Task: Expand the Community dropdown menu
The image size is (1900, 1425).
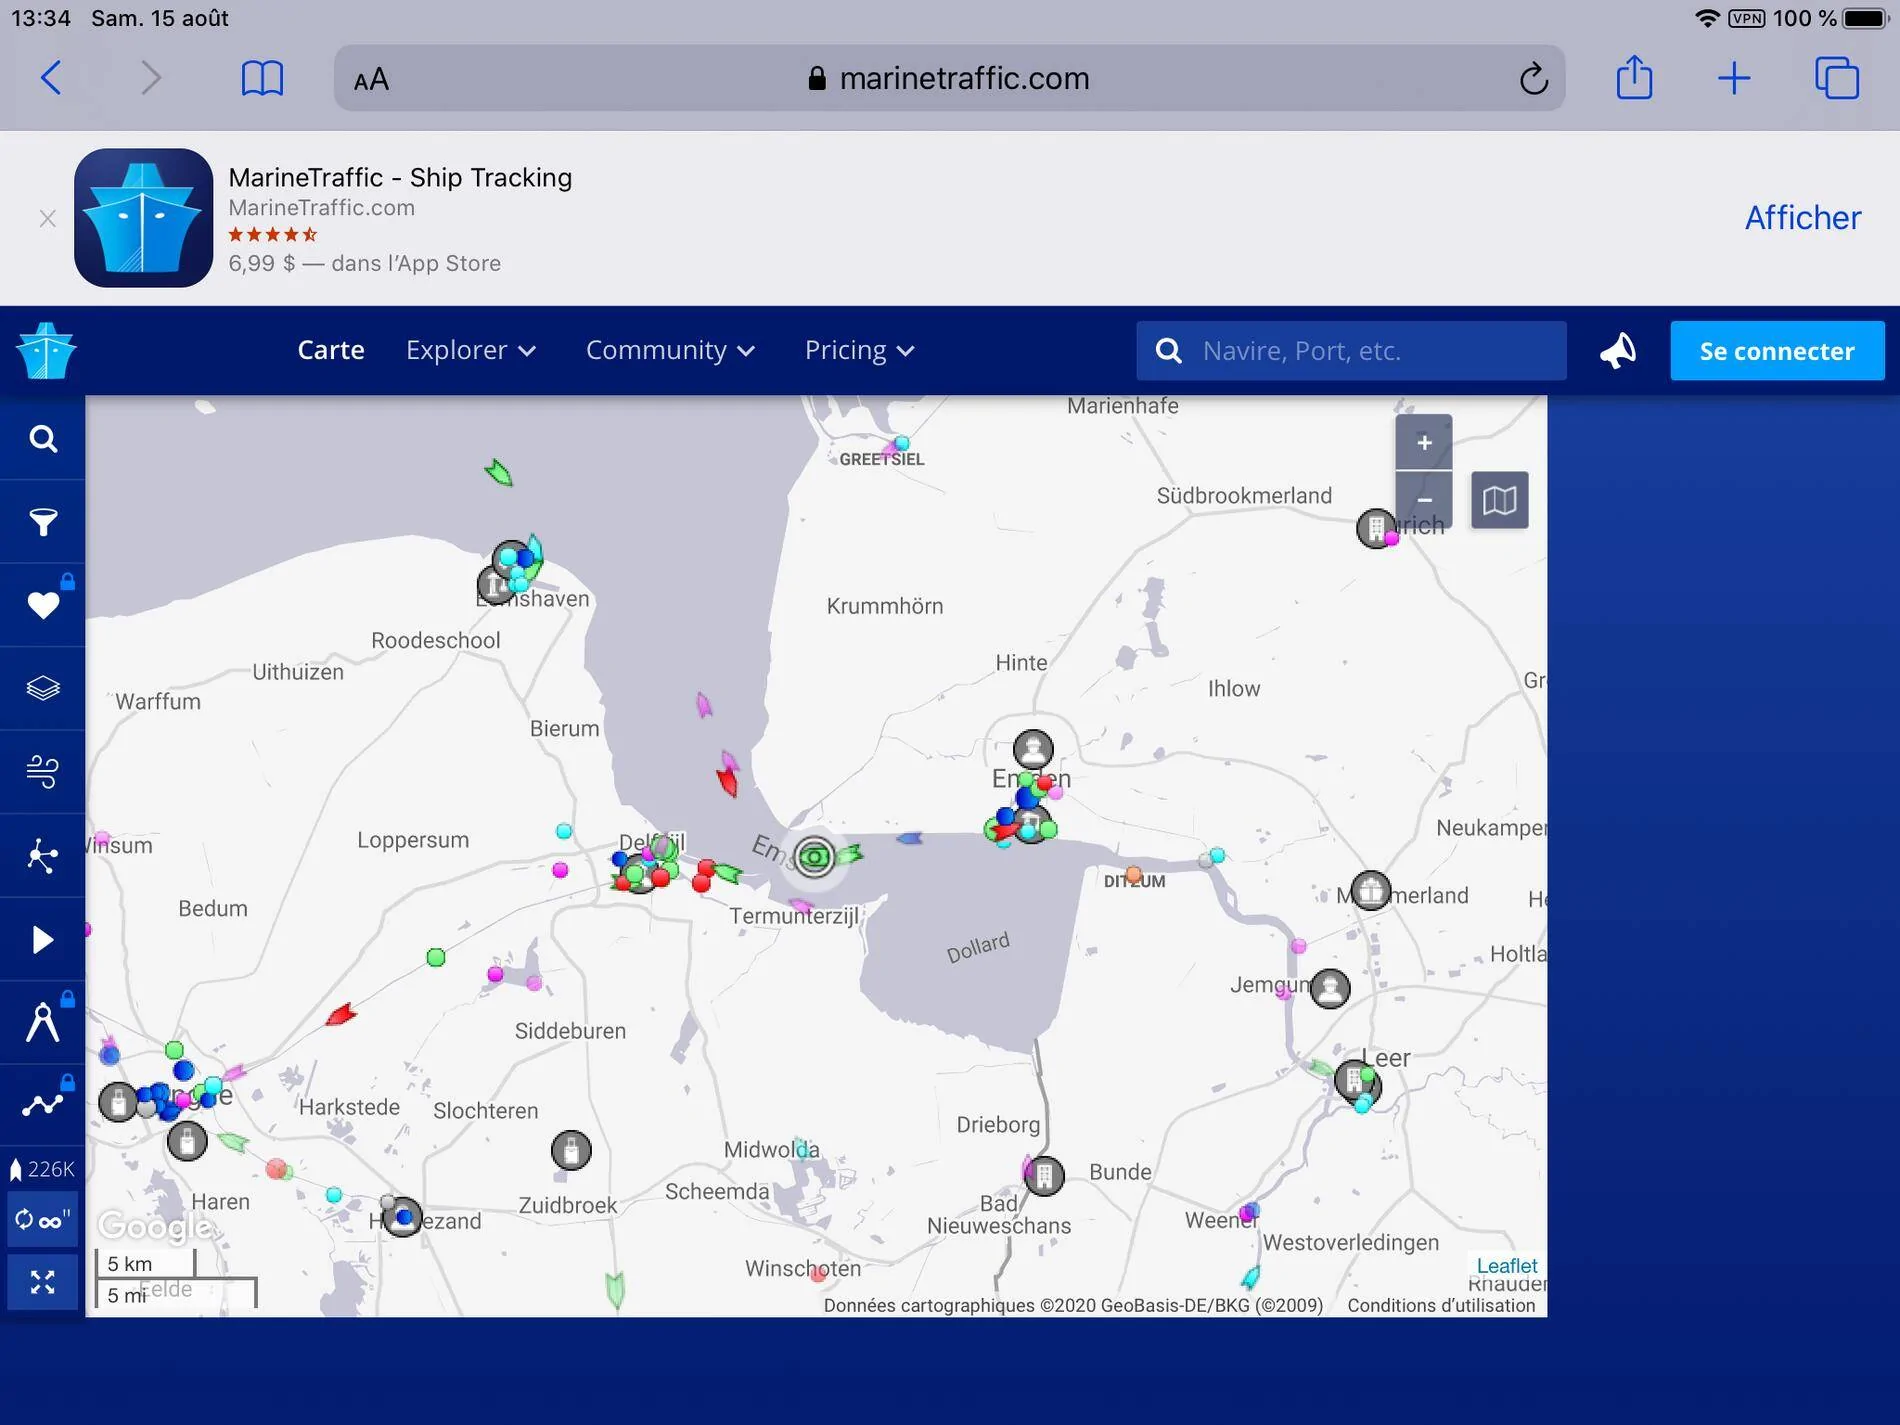Action: click(x=670, y=350)
